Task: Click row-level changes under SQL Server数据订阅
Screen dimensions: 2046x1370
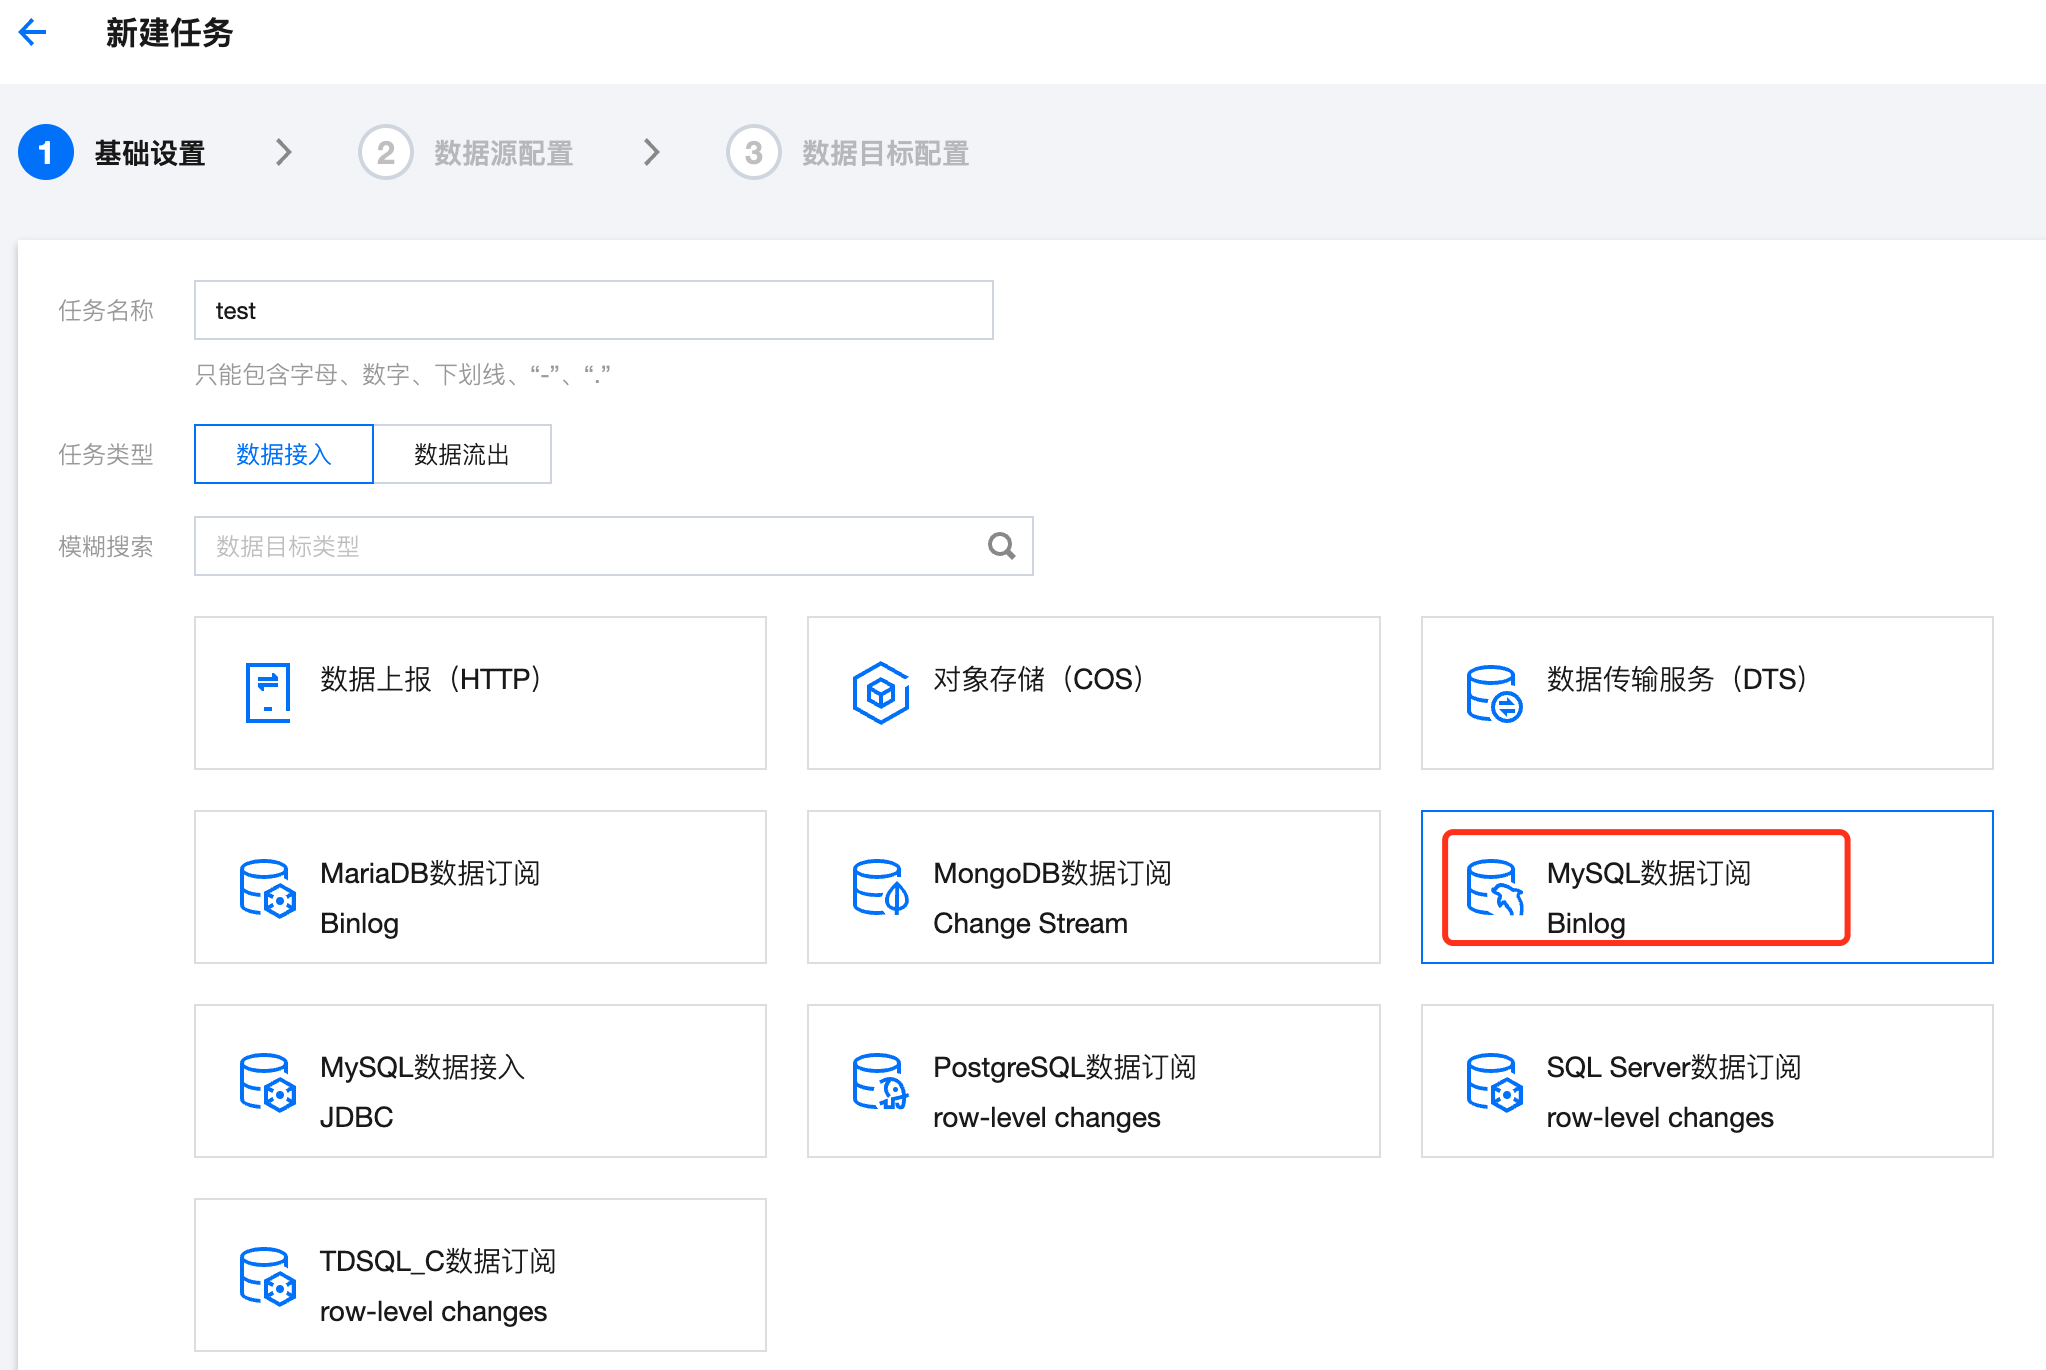Action: tap(1660, 1117)
